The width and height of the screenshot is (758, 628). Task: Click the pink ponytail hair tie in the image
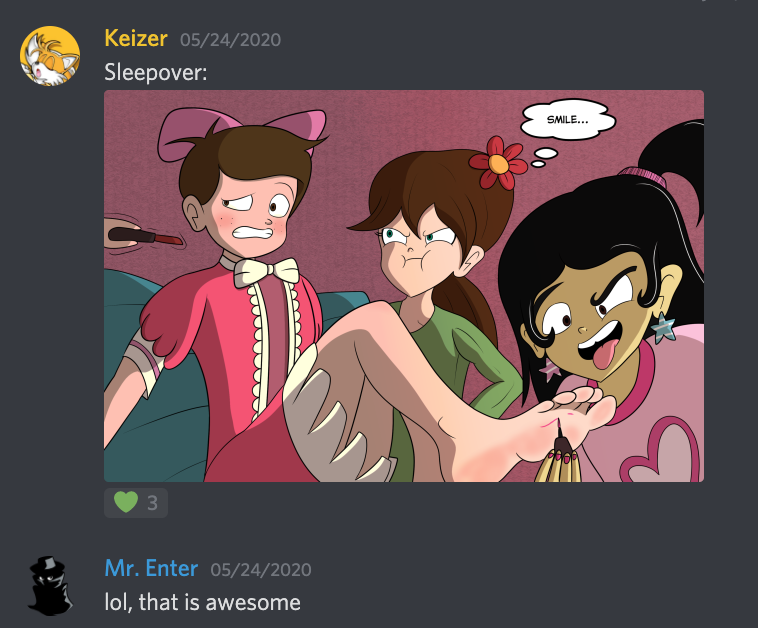[x=644, y=176]
